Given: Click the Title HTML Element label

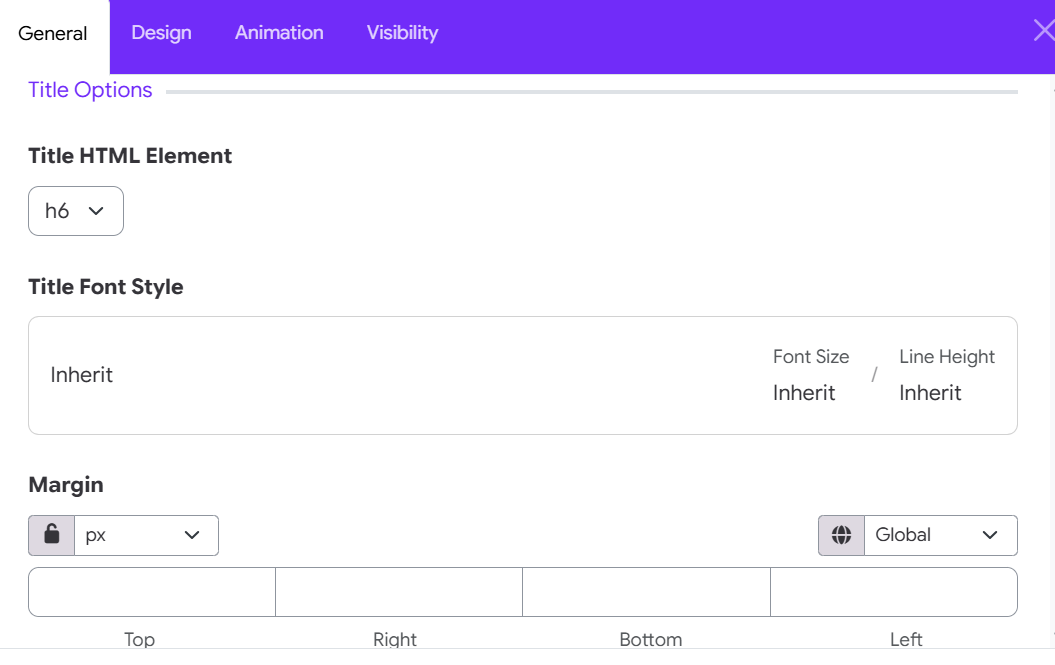Looking at the screenshot, I should [130, 156].
